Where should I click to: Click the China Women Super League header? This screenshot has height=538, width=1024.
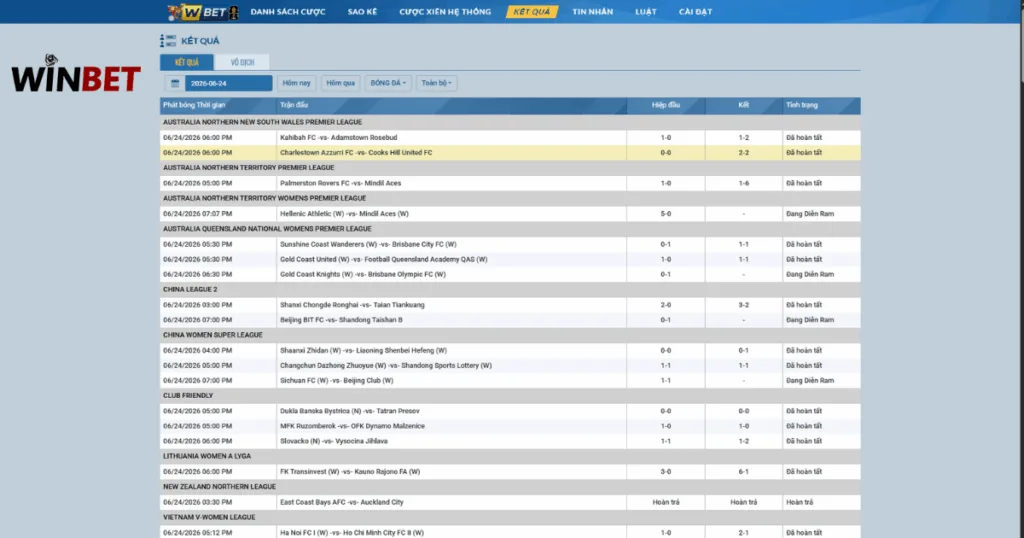[510, 335]
